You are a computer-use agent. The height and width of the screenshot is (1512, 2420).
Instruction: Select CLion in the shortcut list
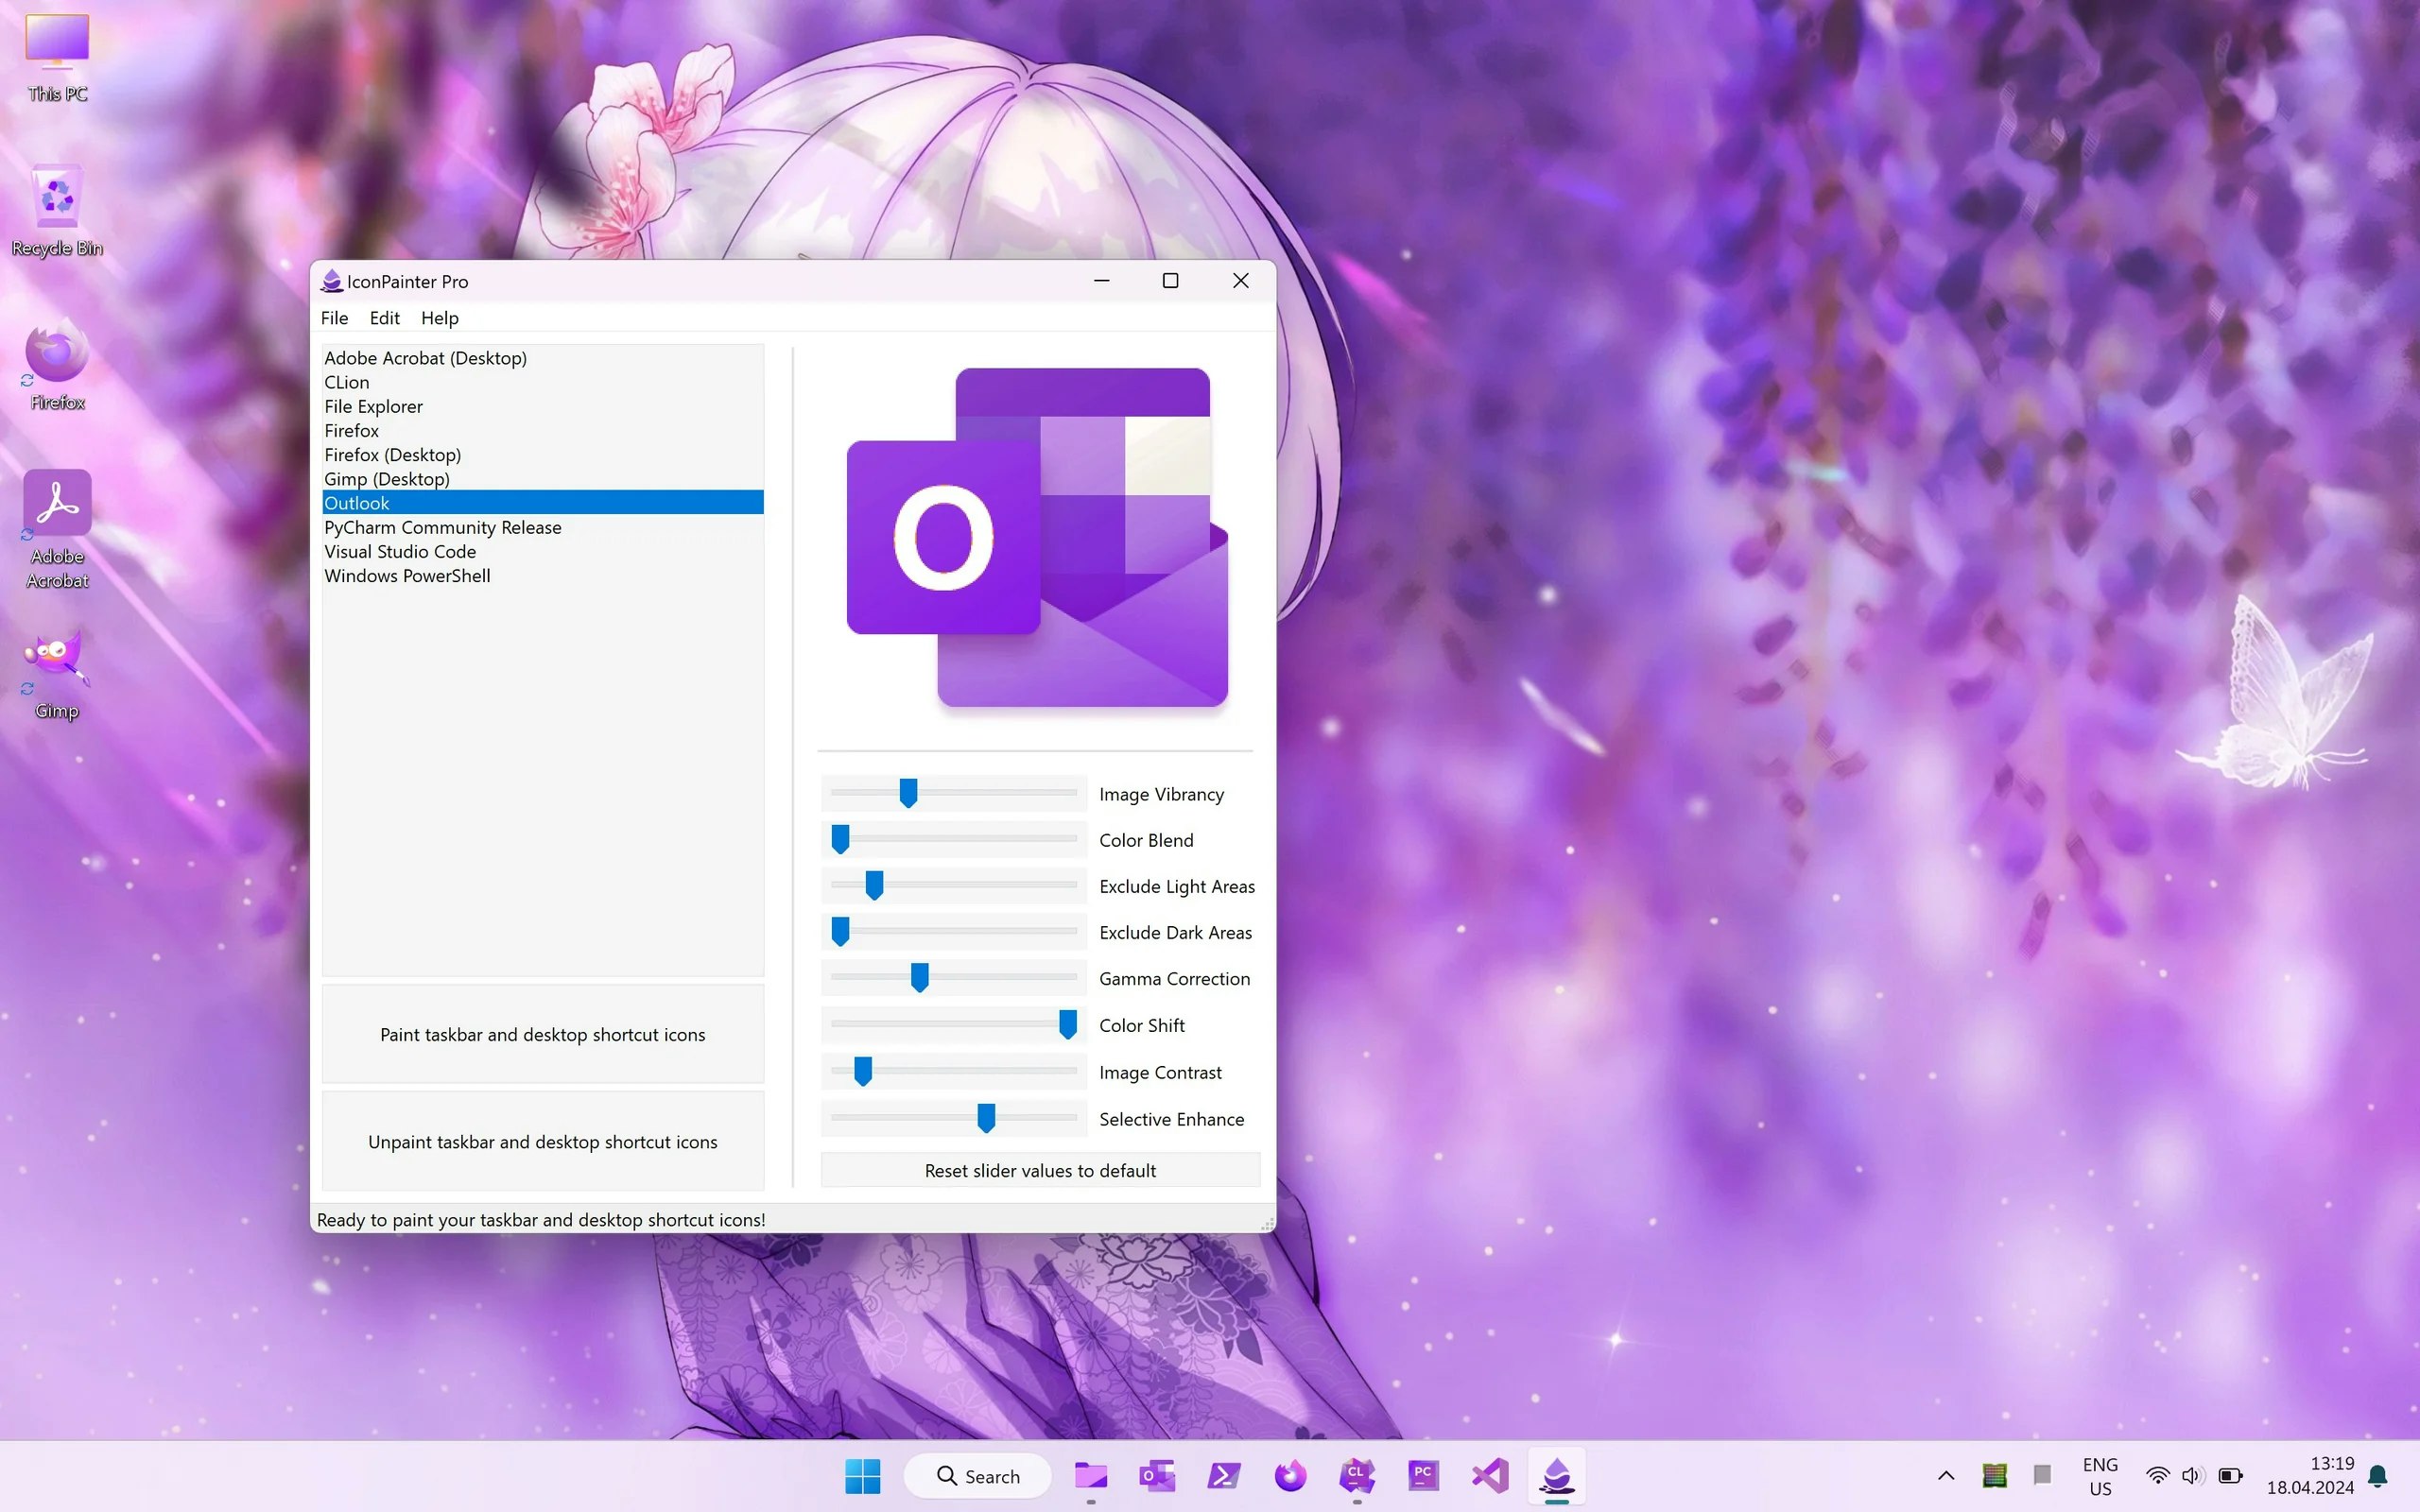(543, 382)
